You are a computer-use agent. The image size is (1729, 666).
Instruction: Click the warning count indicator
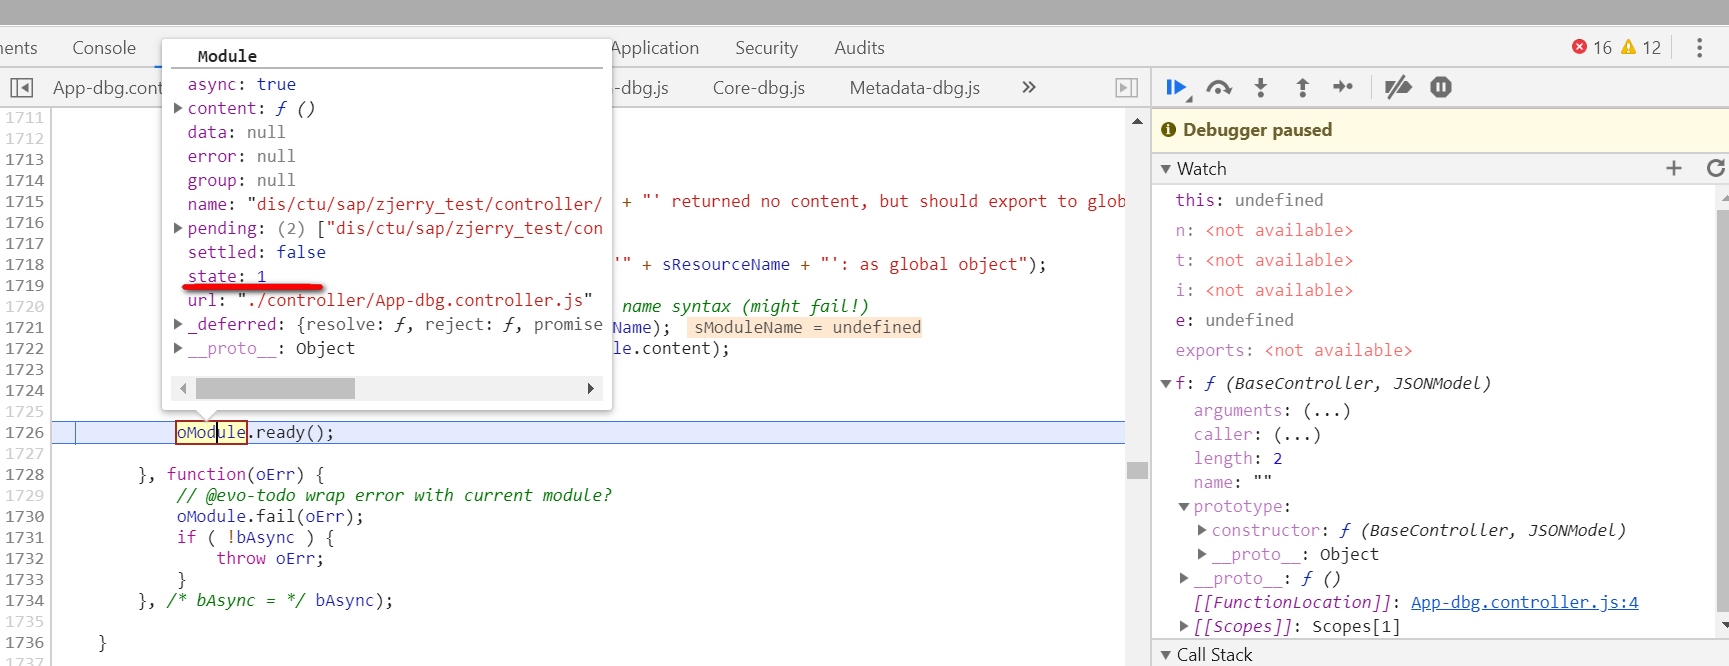click(x=1641, y=47)
